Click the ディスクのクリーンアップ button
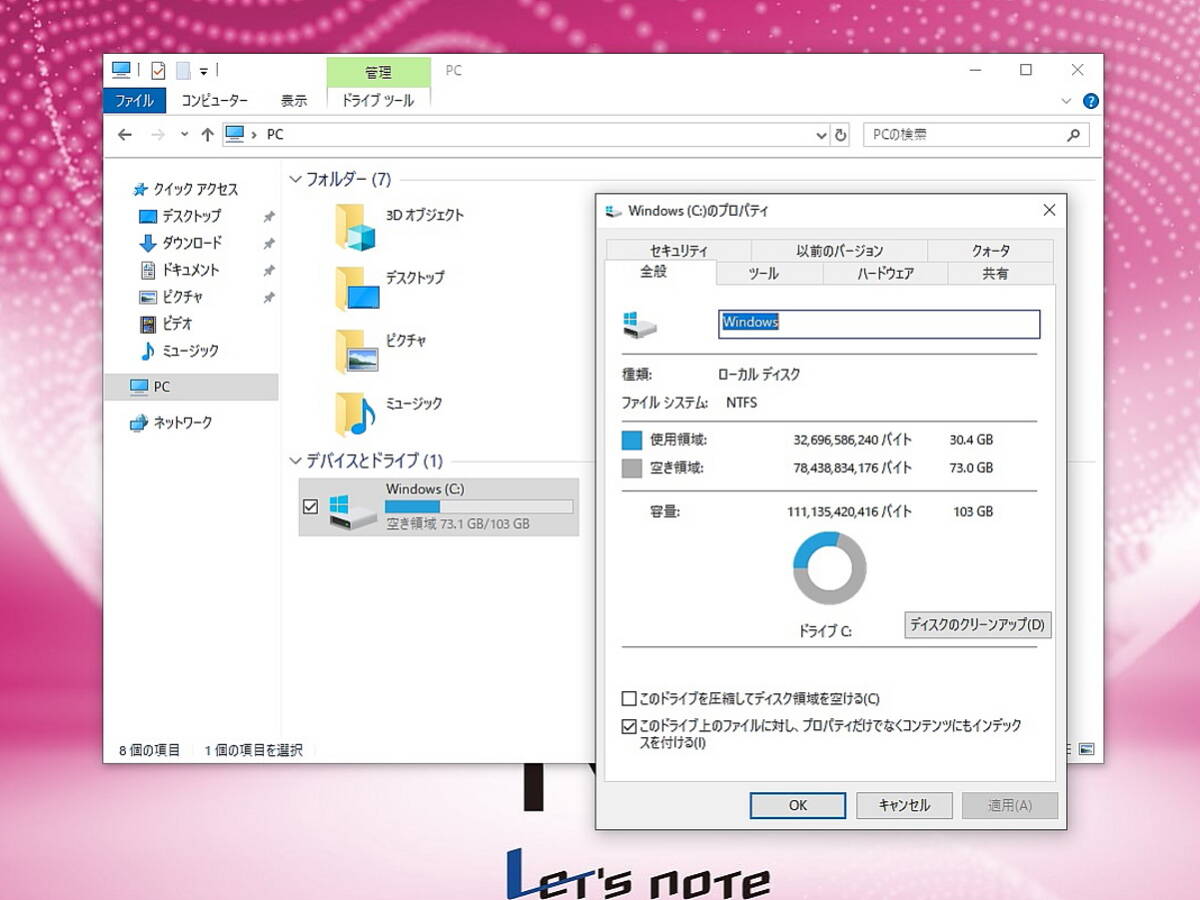Viewport: 1200px width, 900px height. [977, 625]
